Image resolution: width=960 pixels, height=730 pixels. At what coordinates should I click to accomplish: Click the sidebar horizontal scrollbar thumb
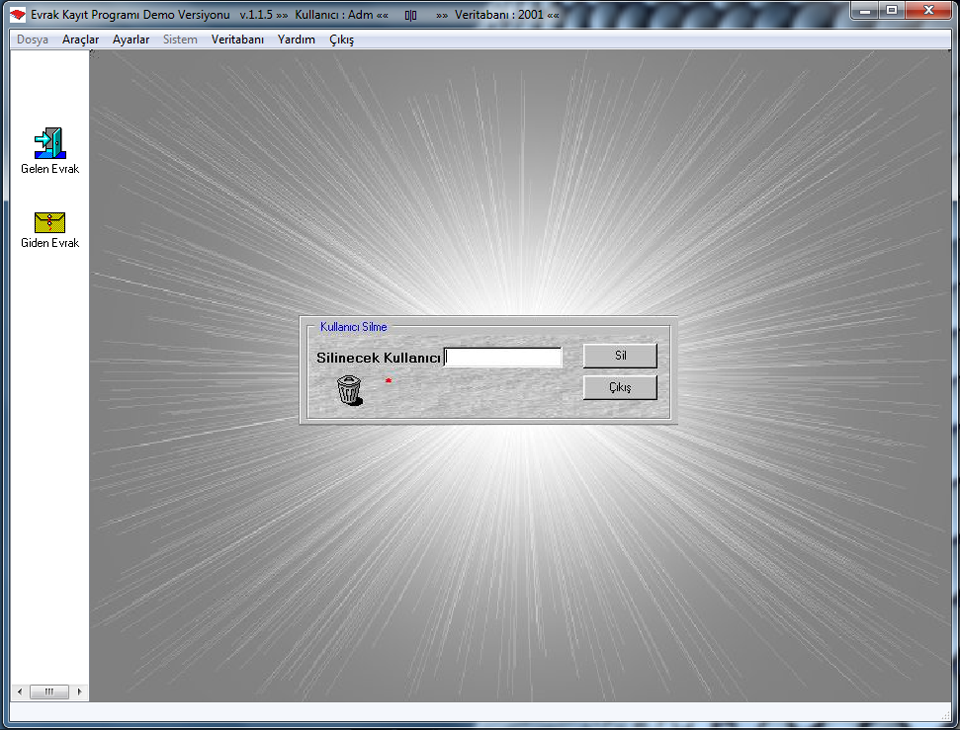pos(49,691)
